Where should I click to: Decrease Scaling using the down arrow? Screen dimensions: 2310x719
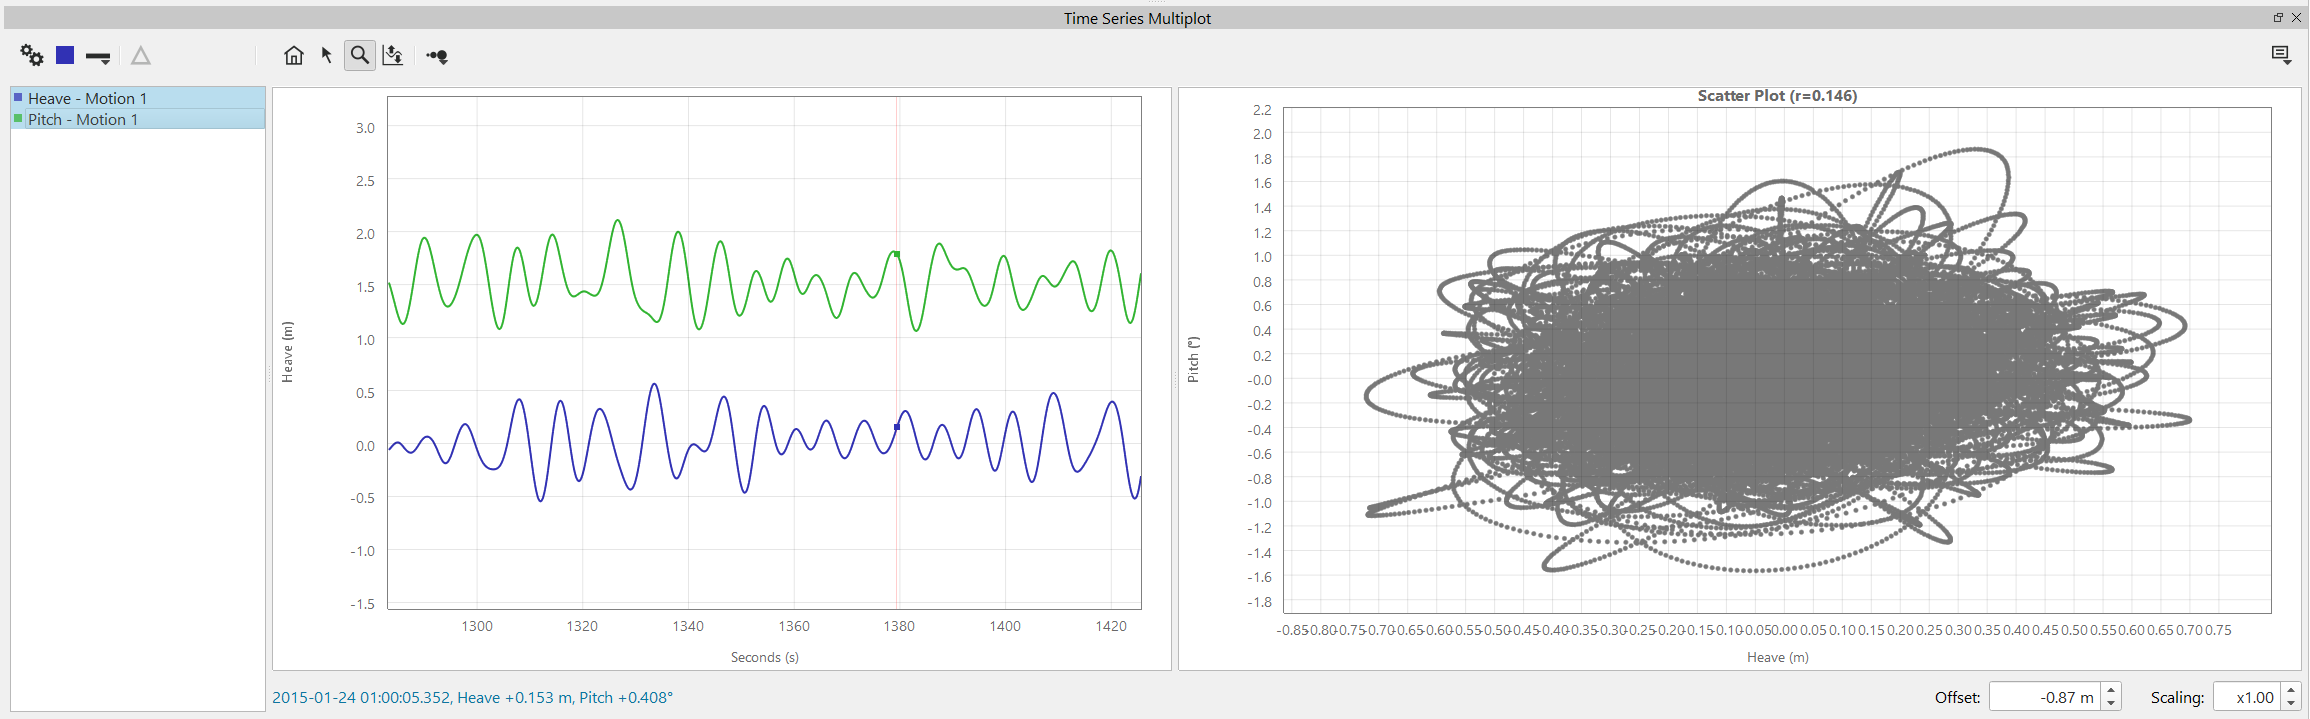pos(2291,703)
